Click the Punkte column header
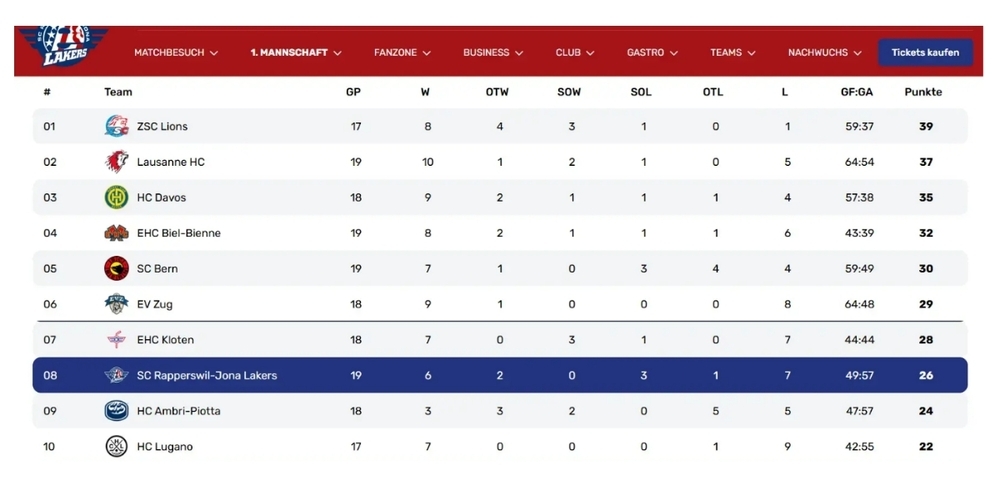Screen dimensions: 1000x500 pyautogui.click(x=923, y=92)
